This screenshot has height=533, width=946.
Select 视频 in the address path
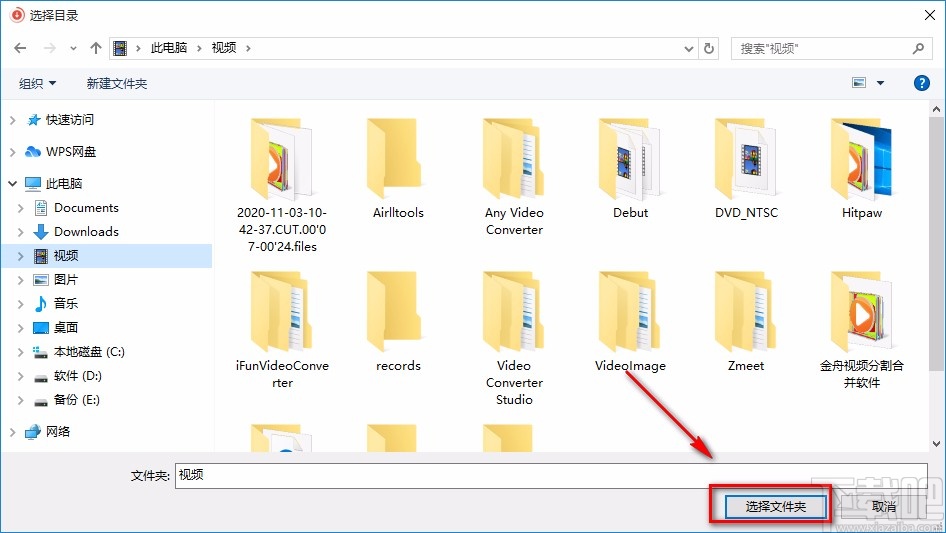(x=223, y=48)
